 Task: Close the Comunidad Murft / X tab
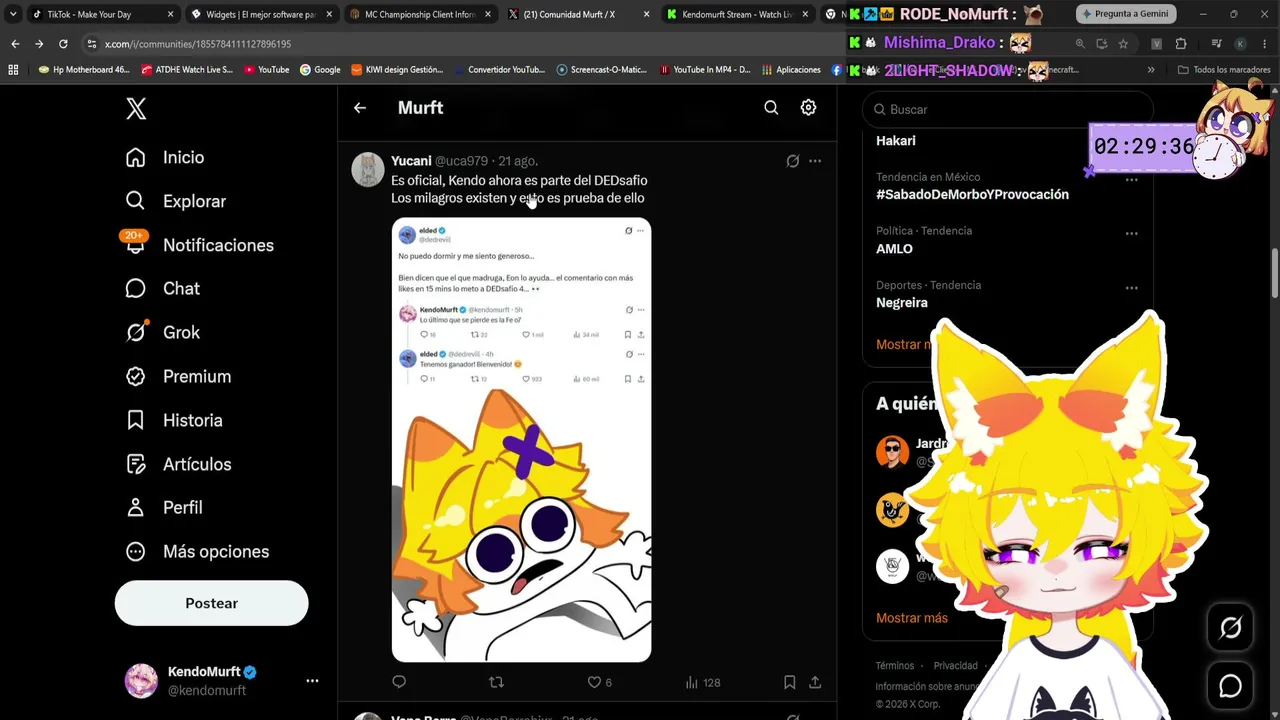point(646,15)
